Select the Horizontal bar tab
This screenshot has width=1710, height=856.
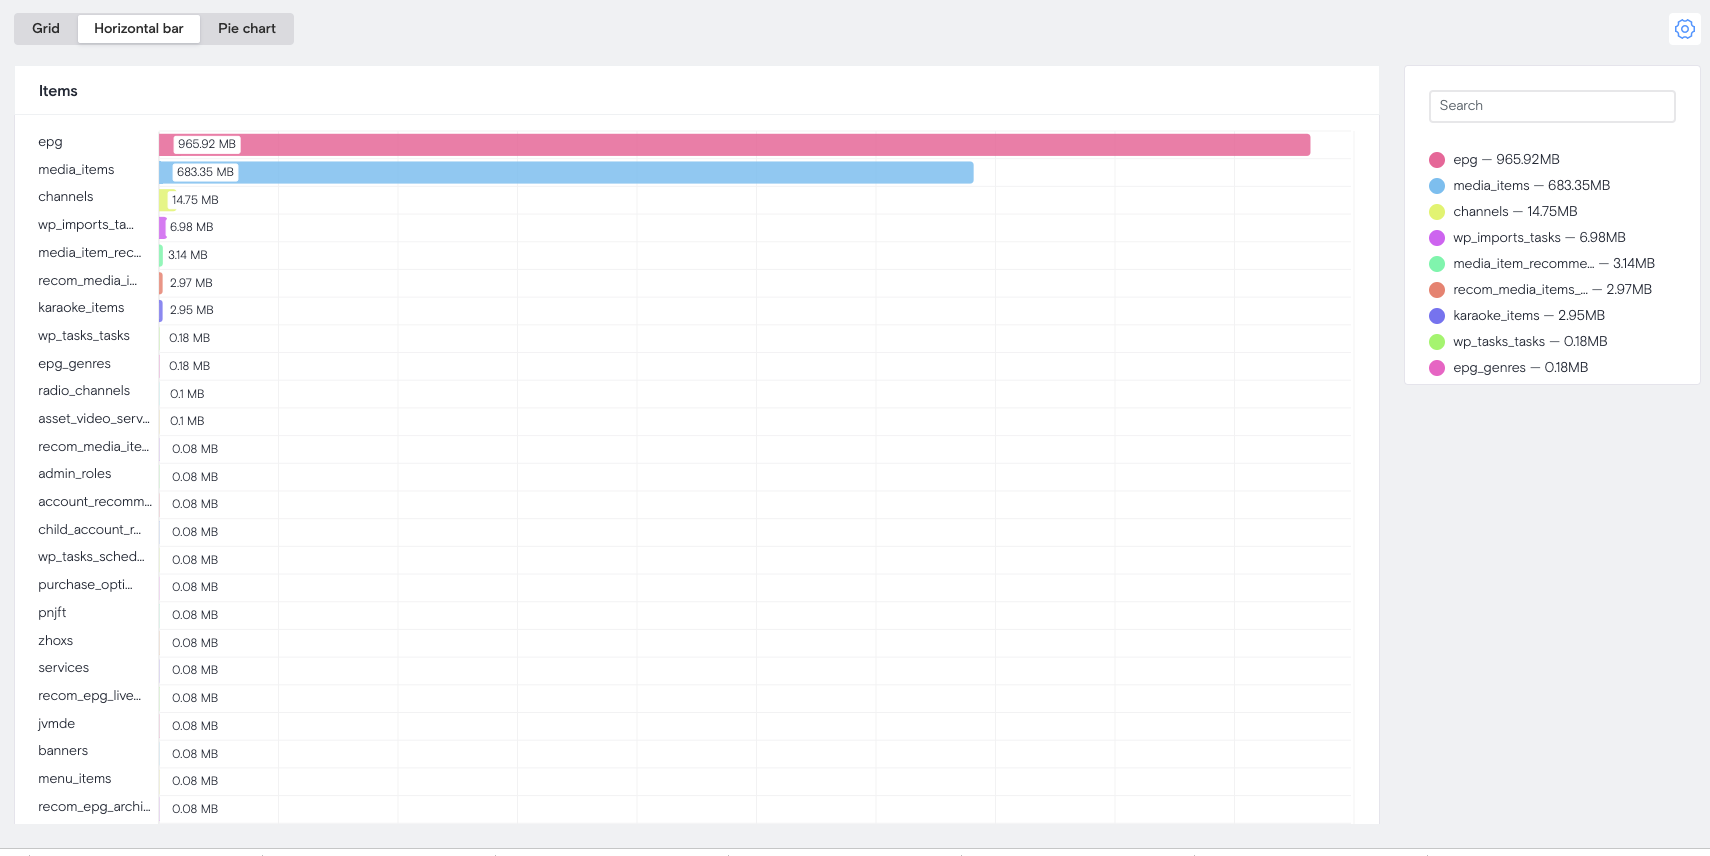(139, 29)
